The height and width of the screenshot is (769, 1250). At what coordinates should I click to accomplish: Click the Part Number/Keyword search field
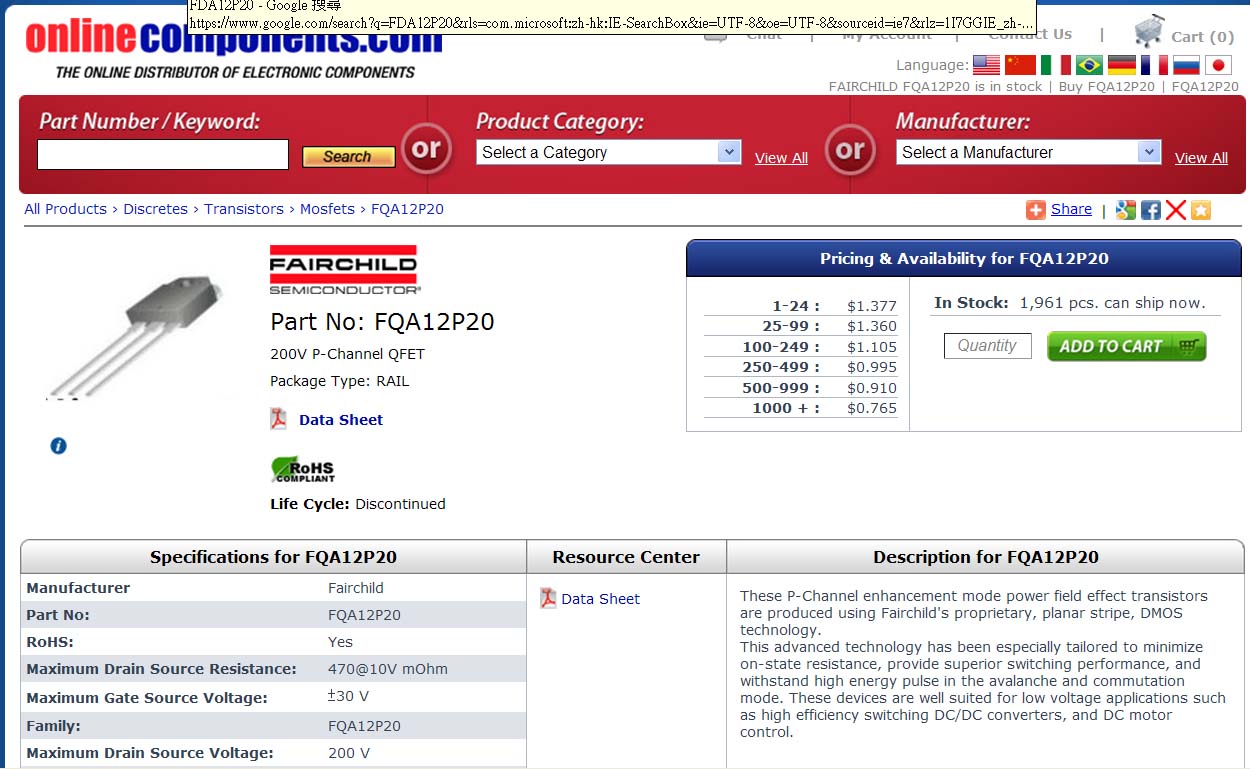click(x=163, y=155)
